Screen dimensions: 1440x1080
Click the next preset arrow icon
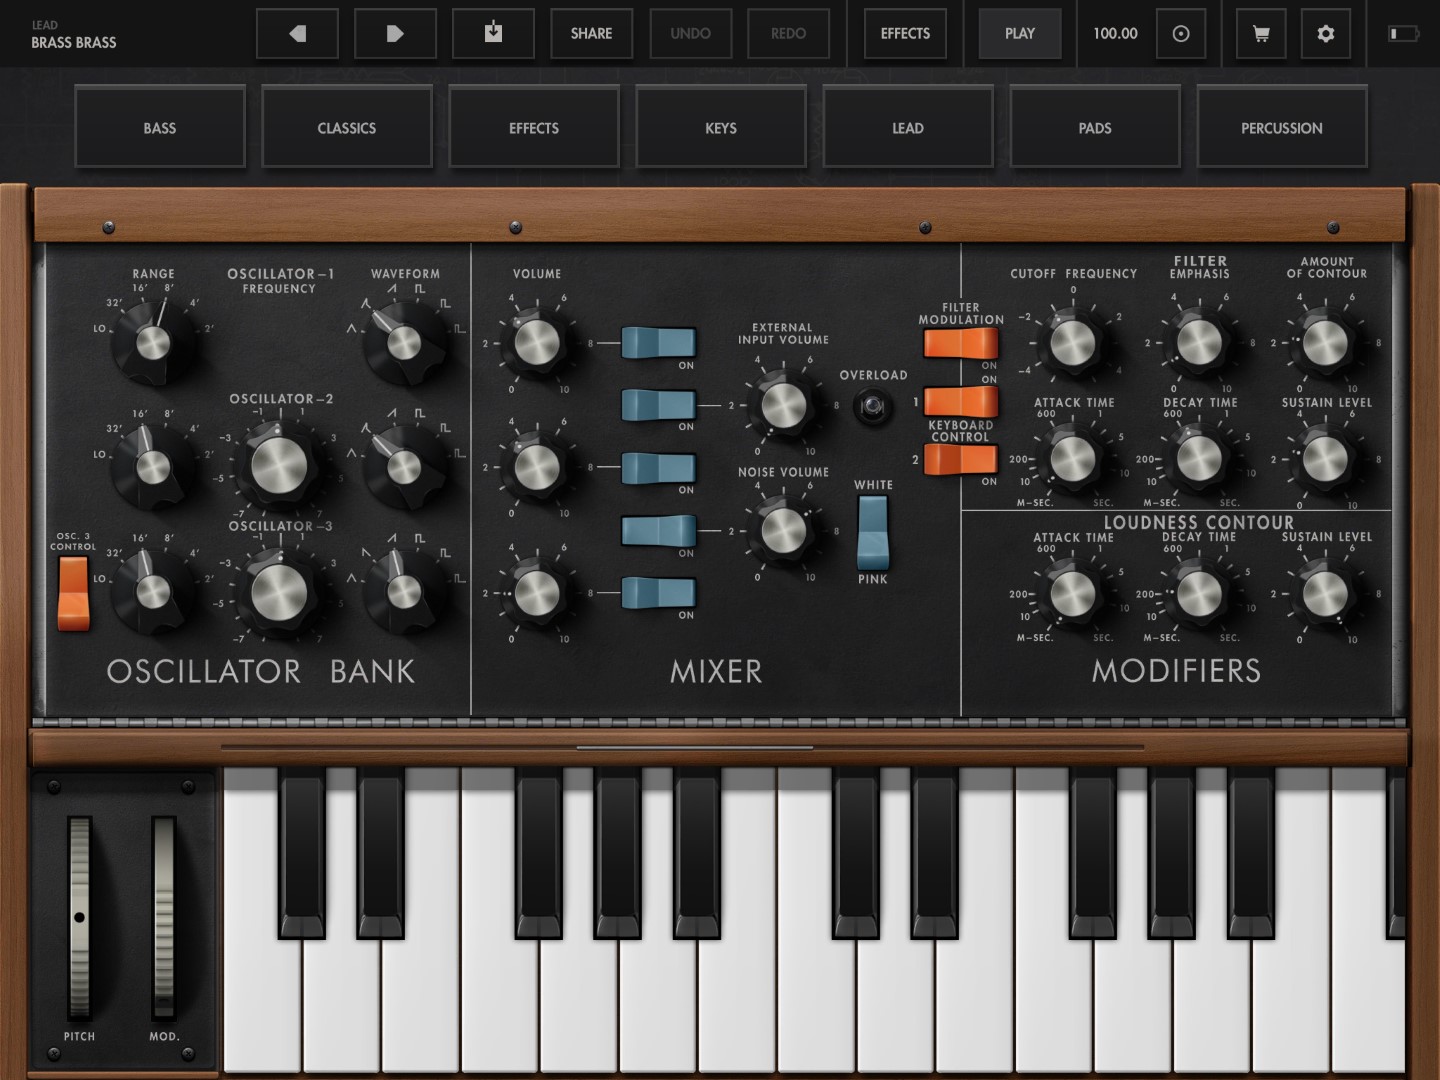tap(395, 34)
